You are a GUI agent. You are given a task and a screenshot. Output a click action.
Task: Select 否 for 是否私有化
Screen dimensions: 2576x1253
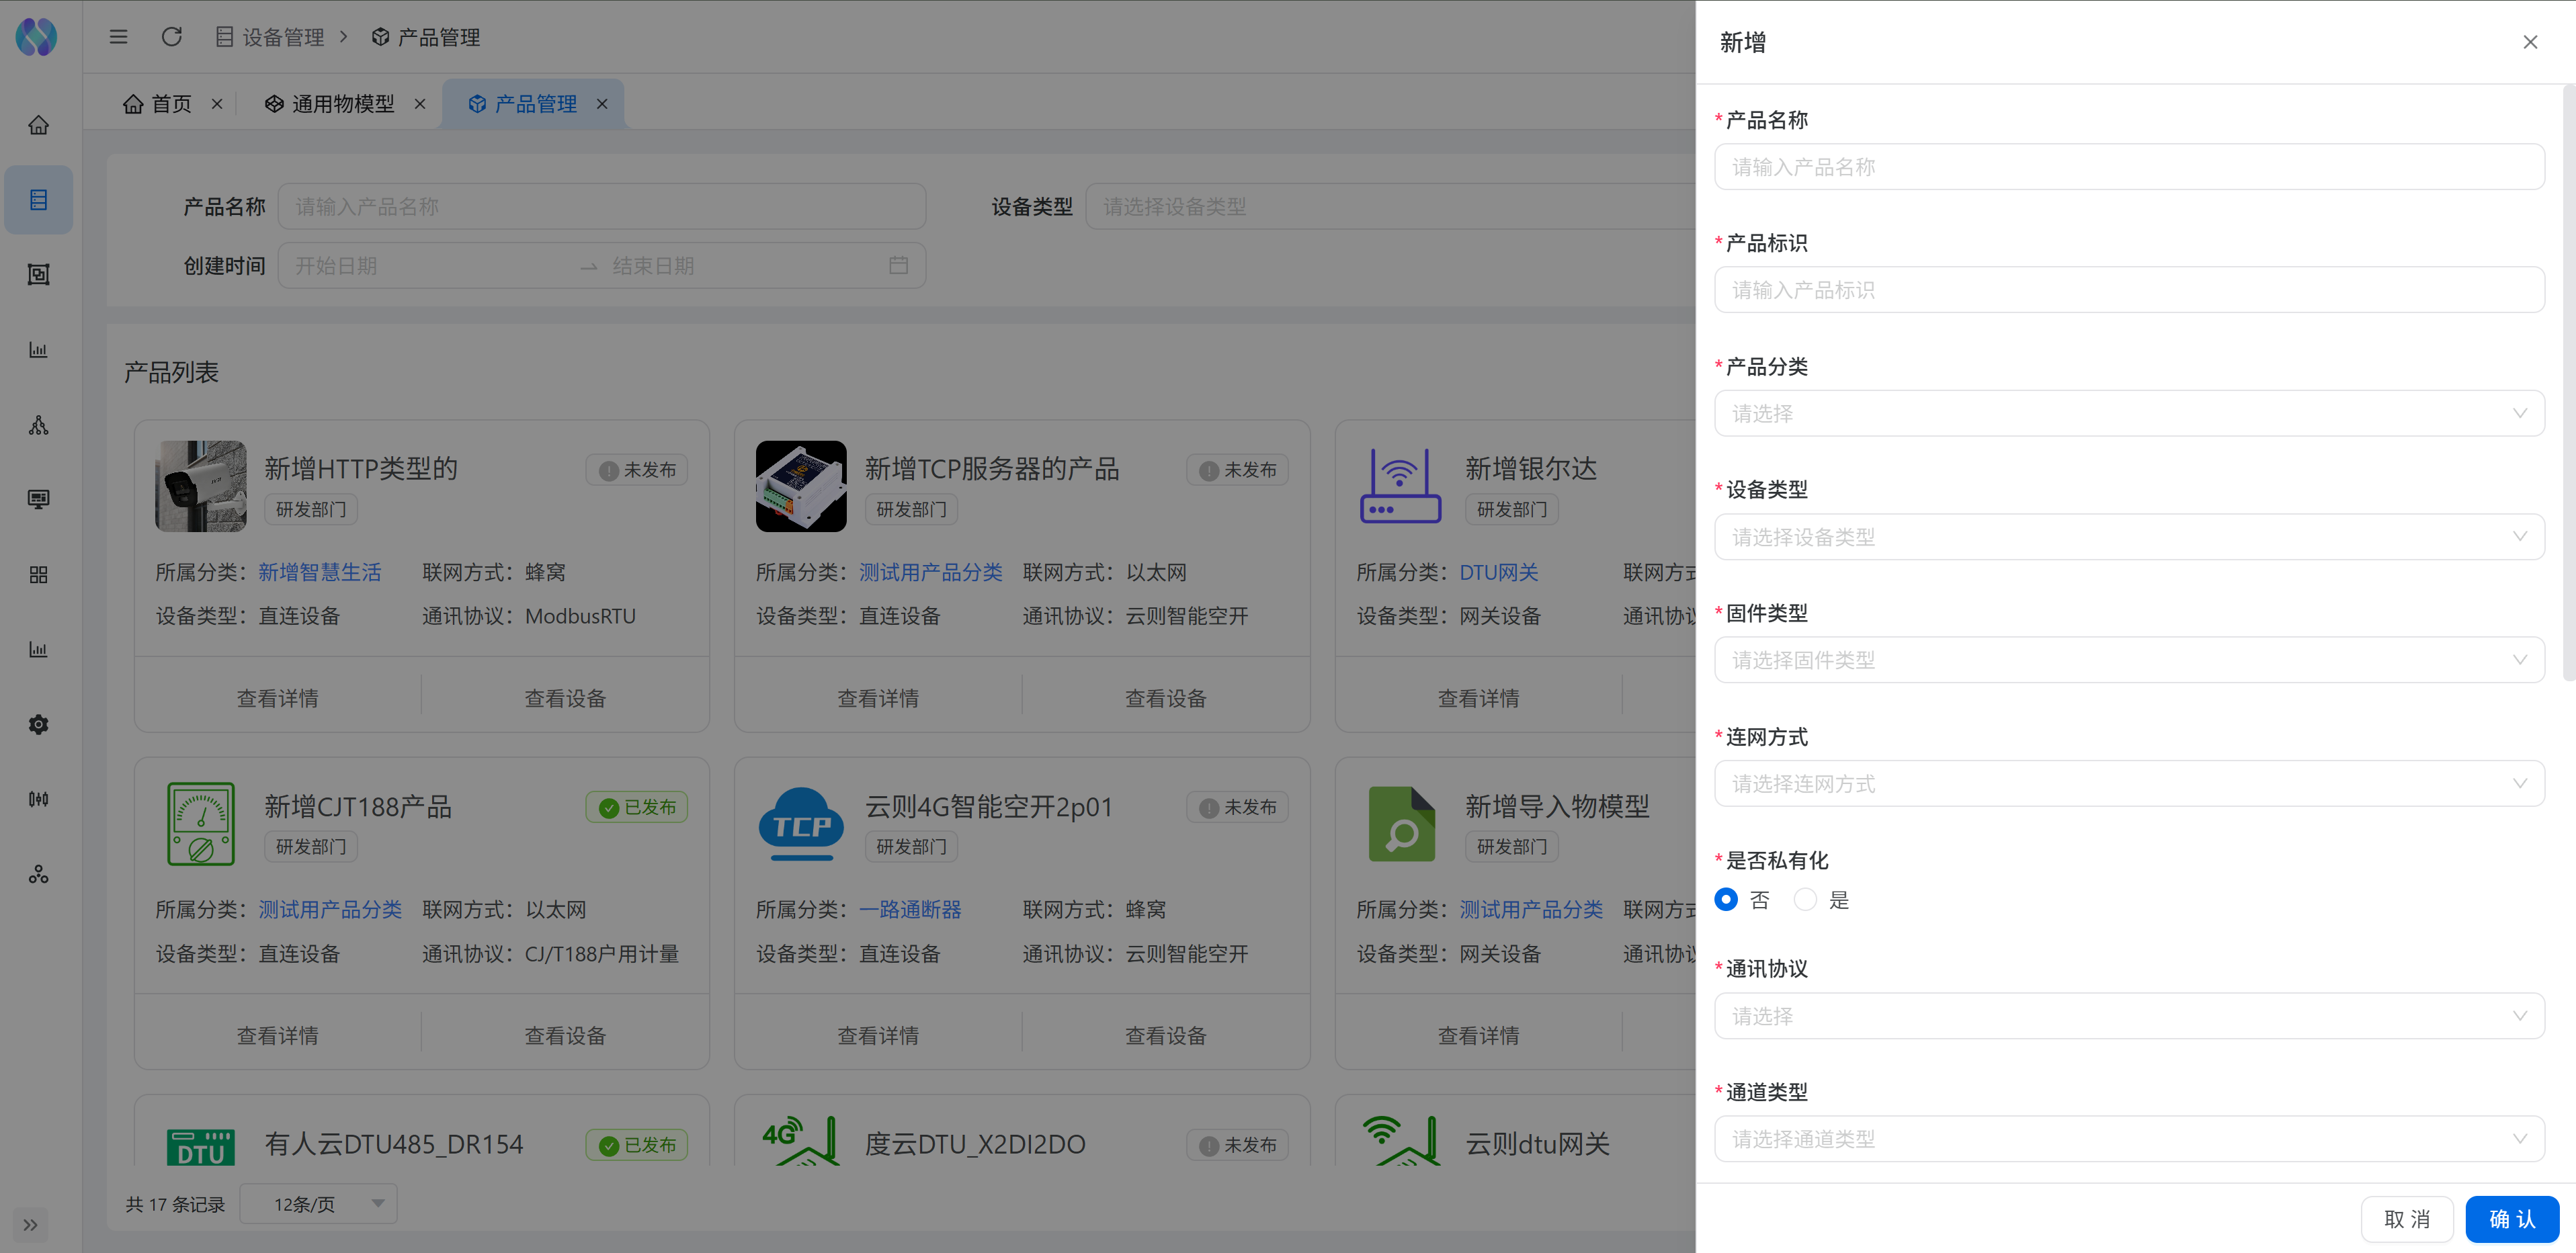[1726, 900]
